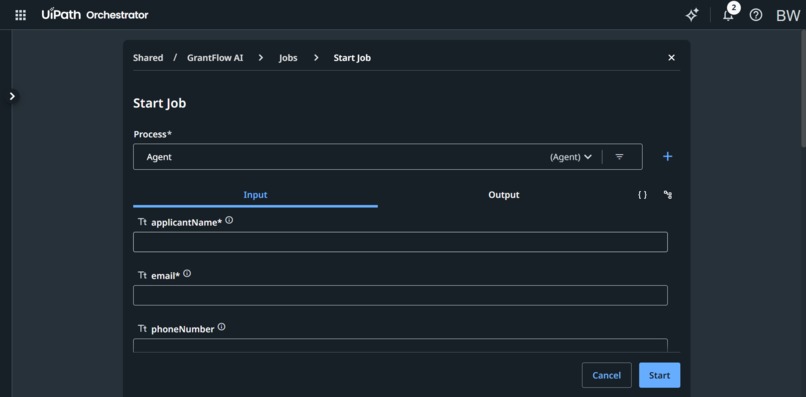
Task: Click the Process* label
Action: [x=153, y=134]
